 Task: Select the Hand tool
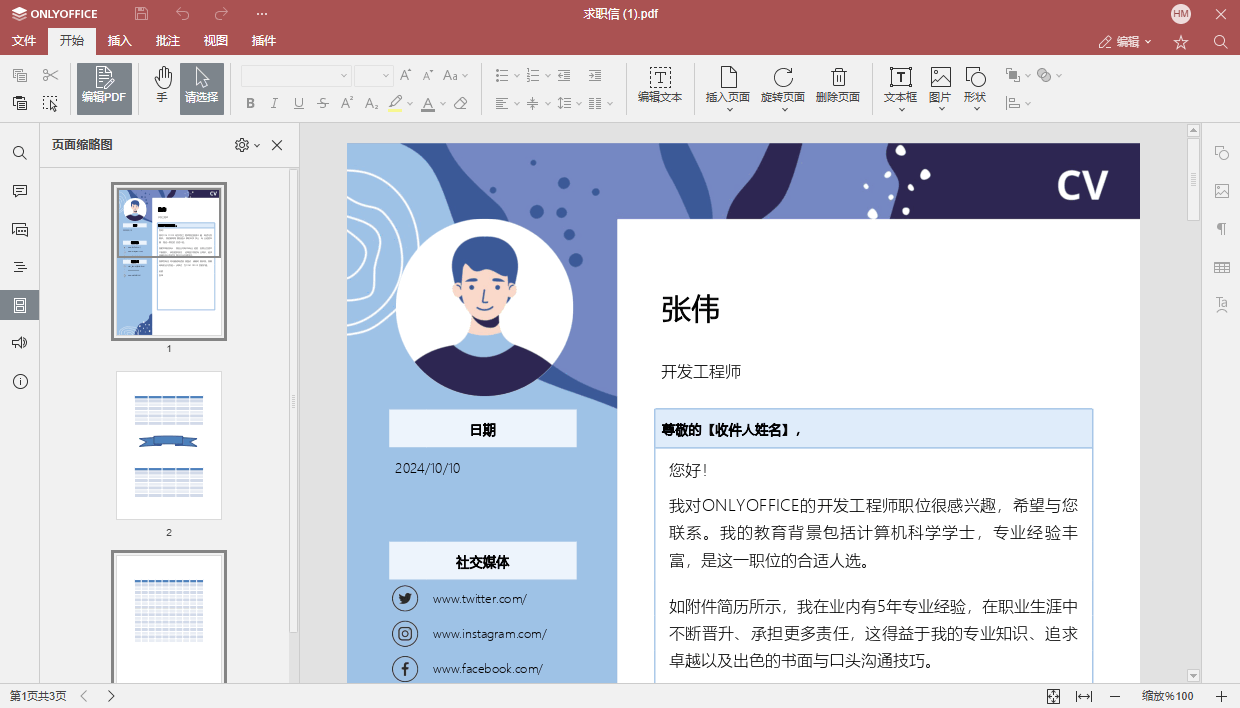[x=160, y=87]
